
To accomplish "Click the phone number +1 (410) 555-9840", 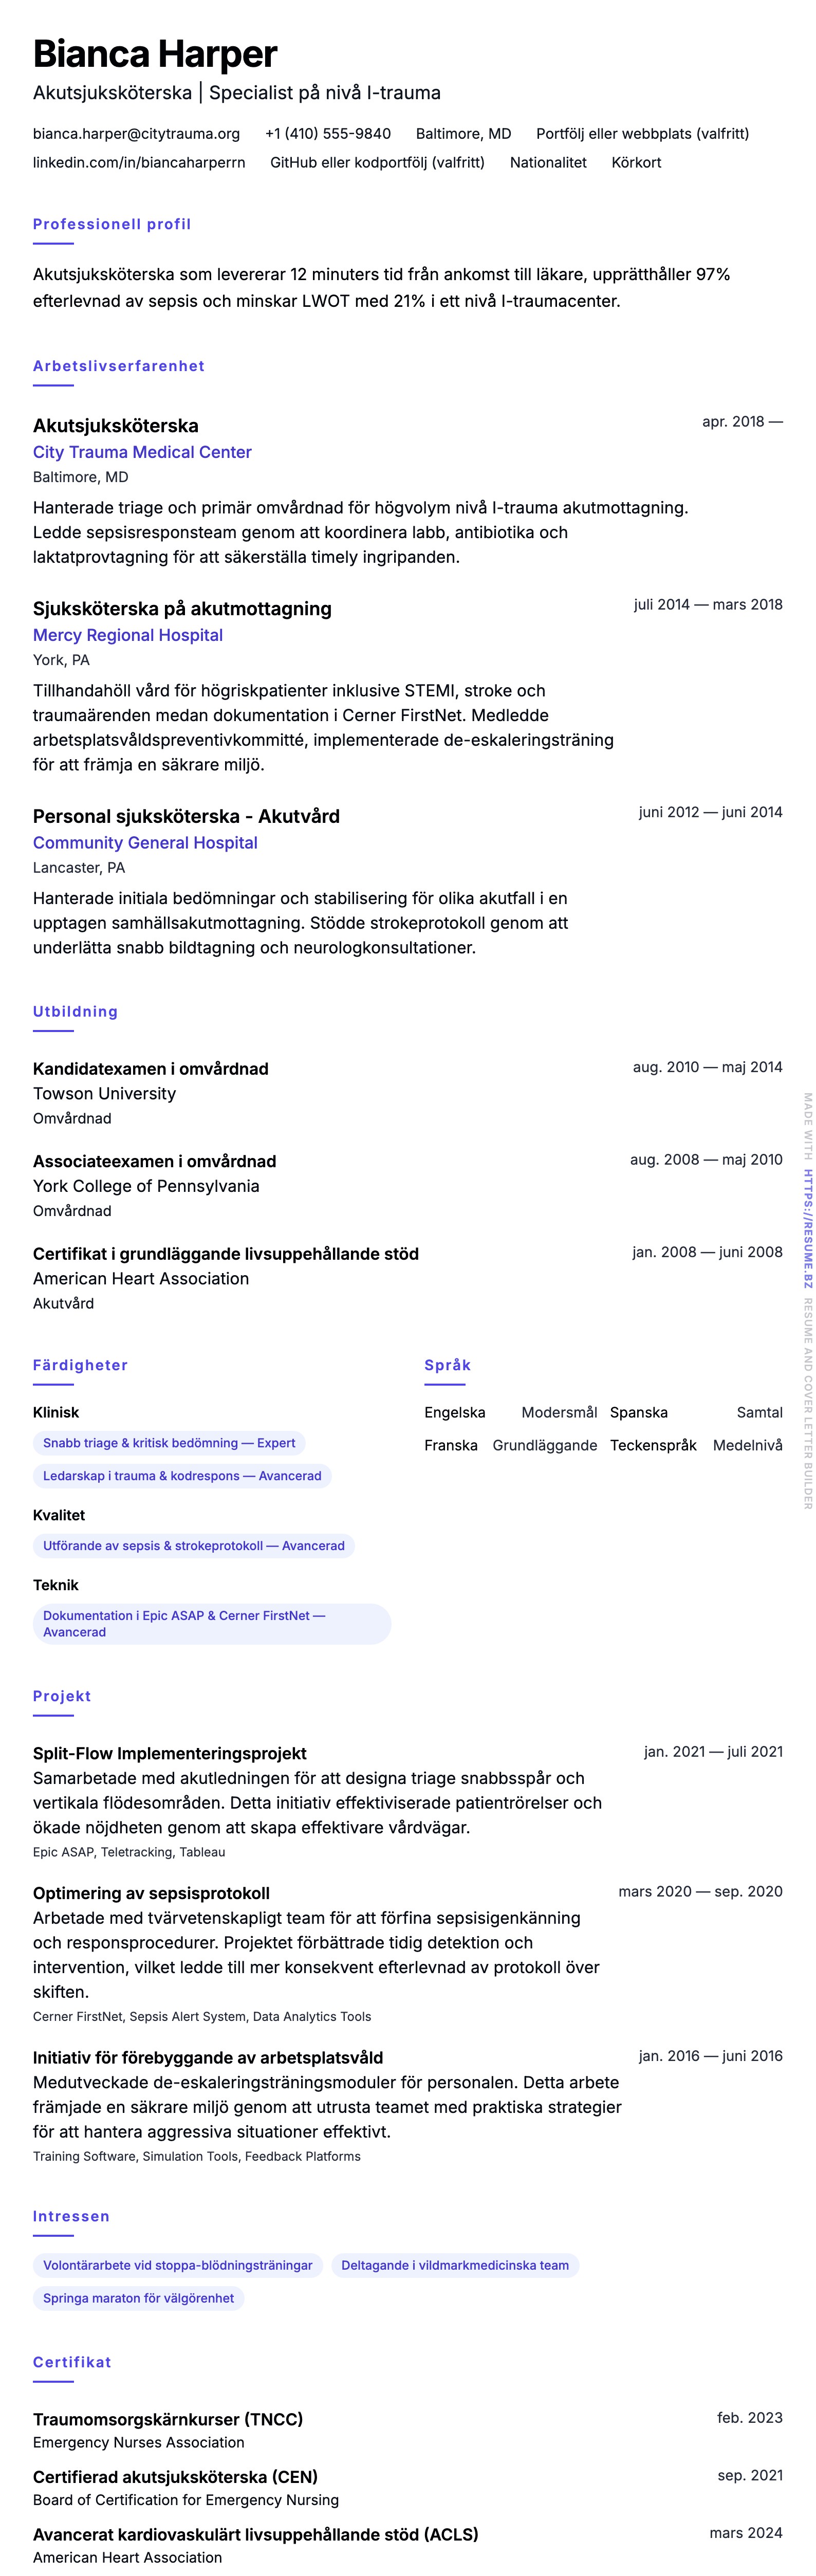I will coord(328,134).
